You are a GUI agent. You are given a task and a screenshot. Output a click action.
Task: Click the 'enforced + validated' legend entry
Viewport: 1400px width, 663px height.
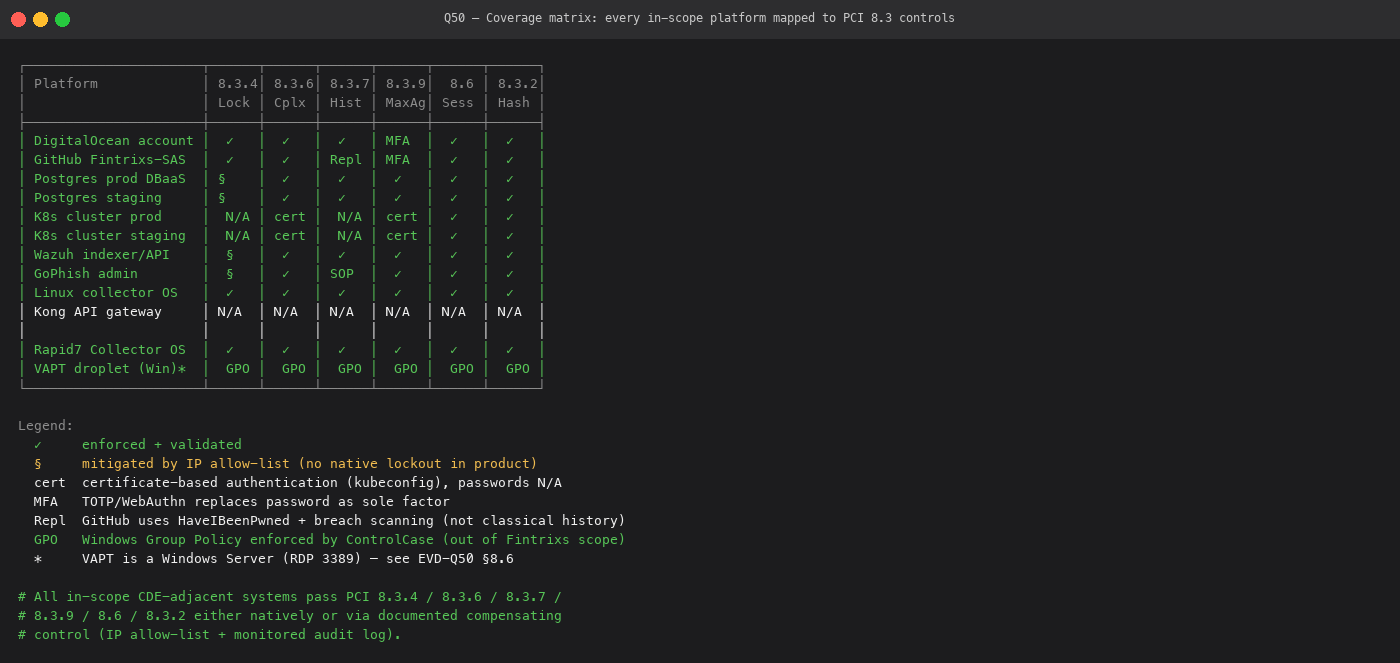click(x=162, y=445)
